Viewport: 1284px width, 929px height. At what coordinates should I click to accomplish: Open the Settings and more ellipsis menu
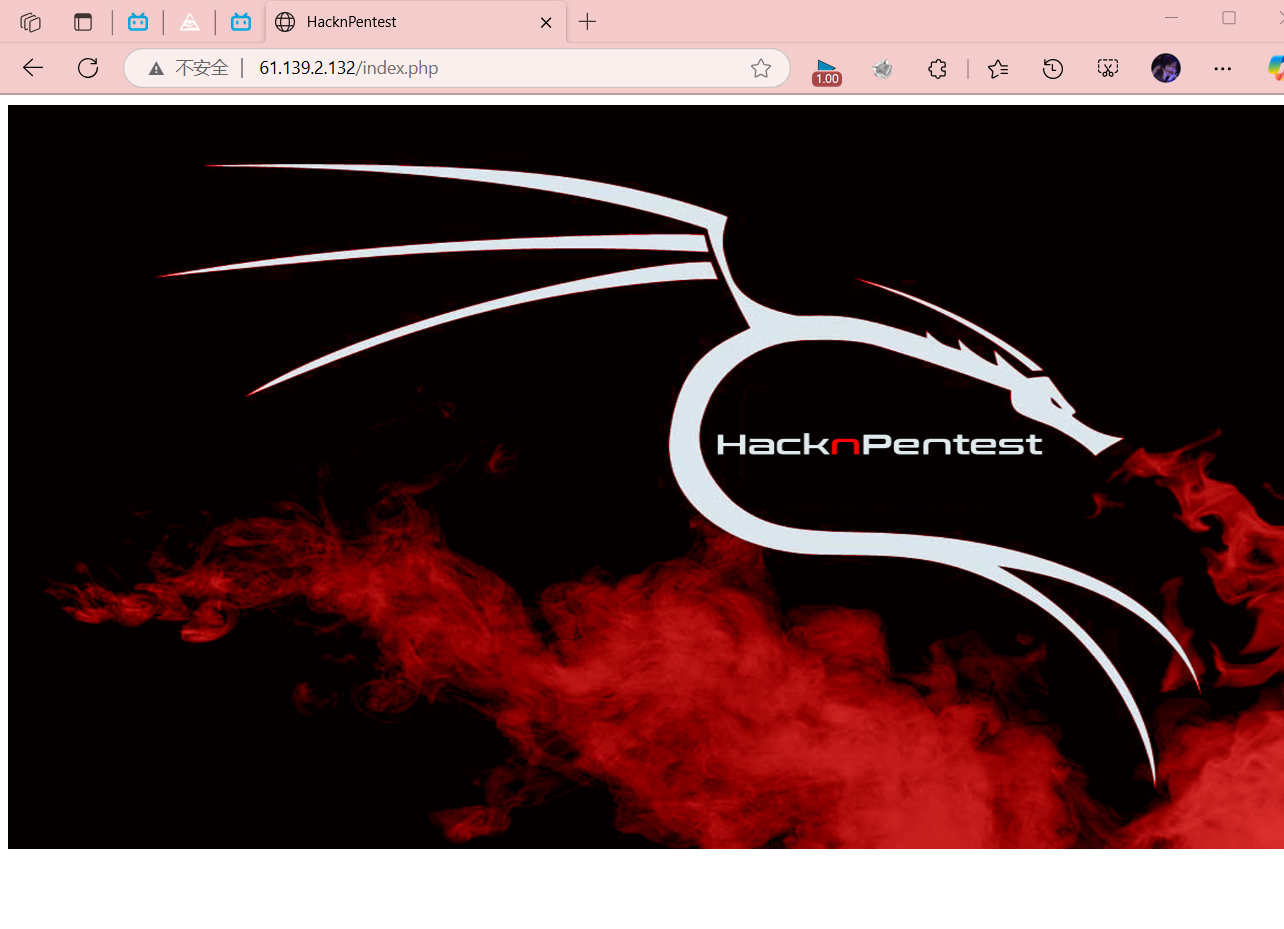1222,68
